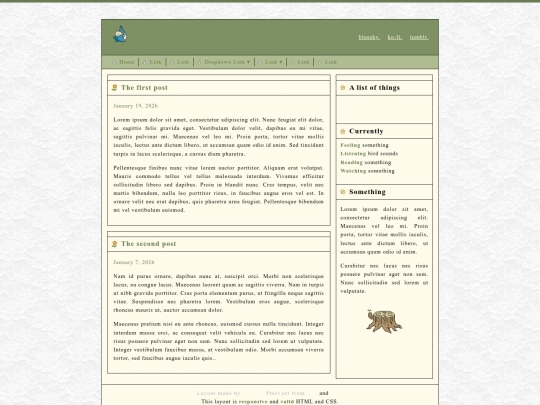
Task: Click the Watching something line
Action: click(x=367, y=171)
